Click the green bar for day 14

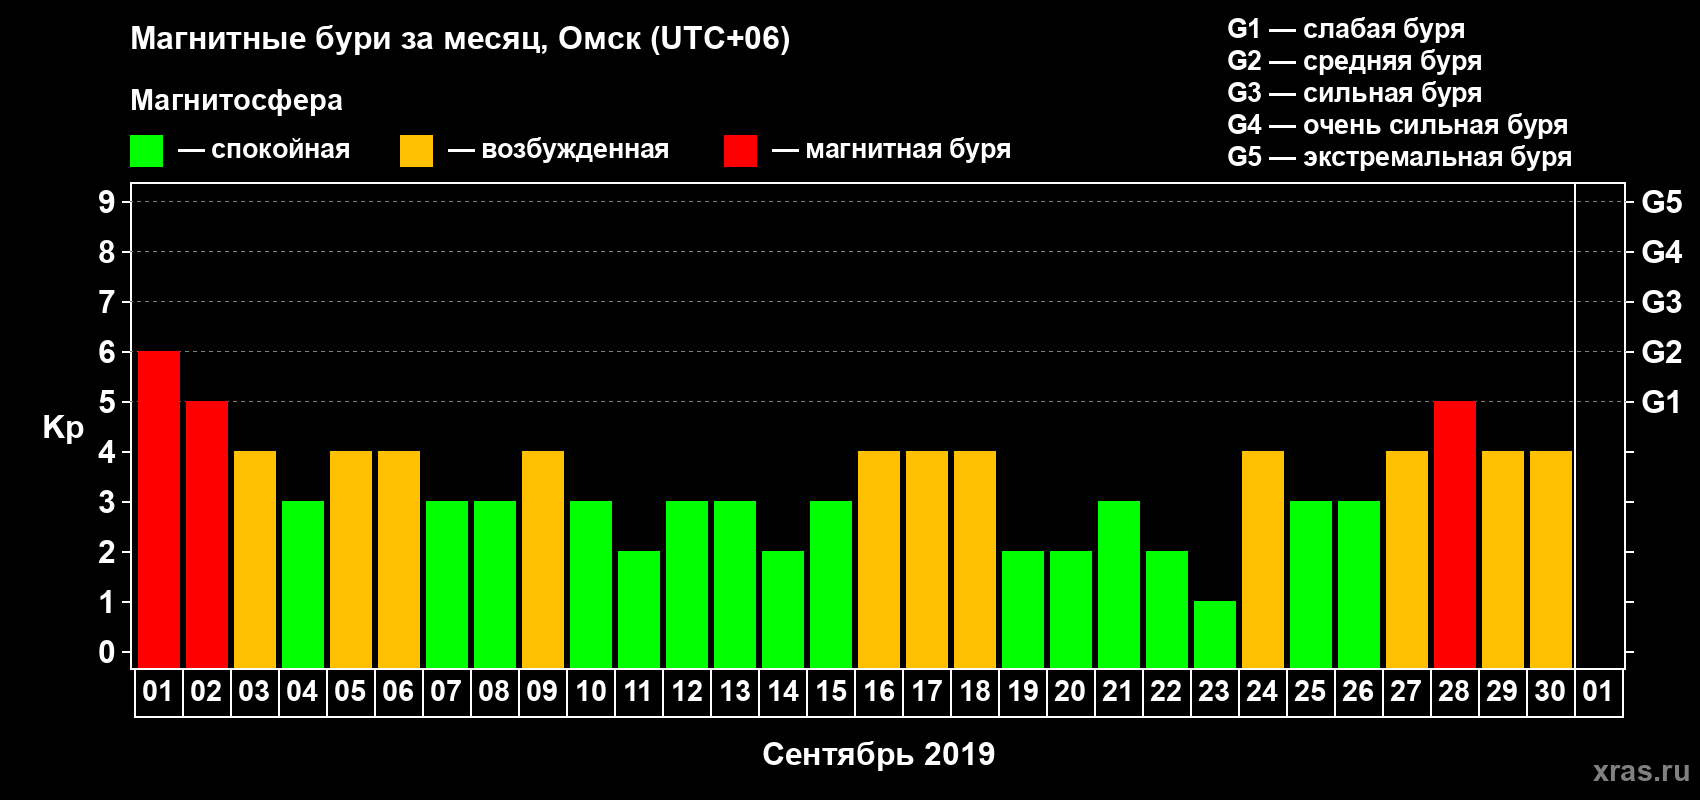783,610
